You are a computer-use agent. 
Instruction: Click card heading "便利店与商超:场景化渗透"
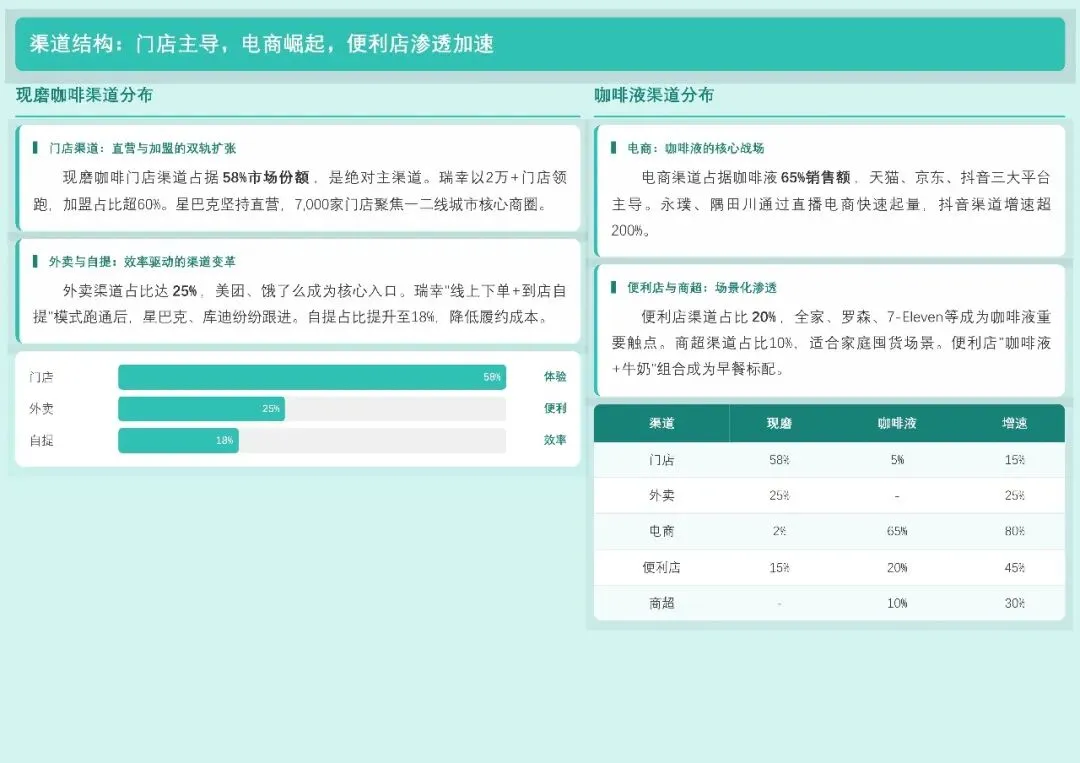(702, 288)
